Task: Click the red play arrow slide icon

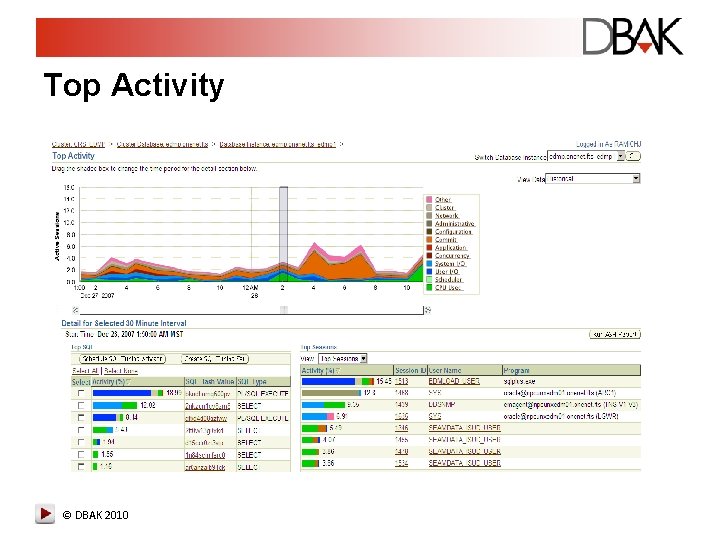Action: (x=45, y=513)
